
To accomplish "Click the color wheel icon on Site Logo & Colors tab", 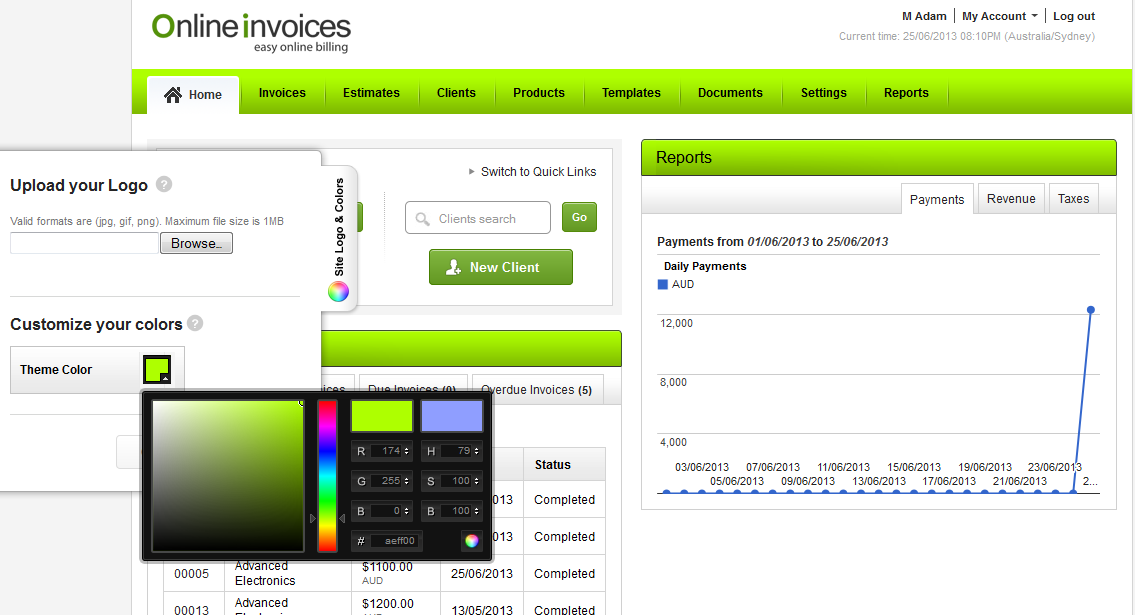I will (339, 291).
